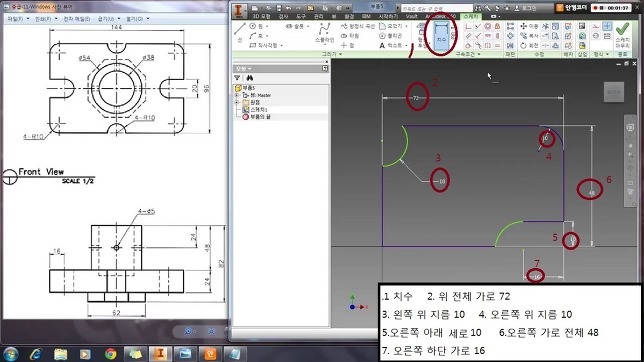
Task: Select the Line tool in Inventor's ribbon
Action: point(239,33)
